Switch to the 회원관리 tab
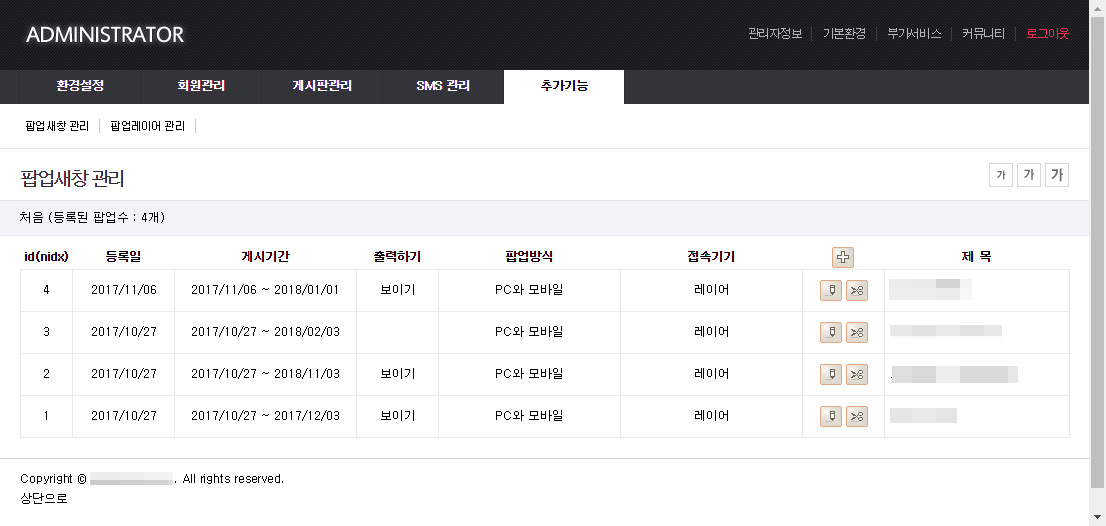Image resolution: width=1106 pixels, height=526 pixels. coord(200,86)
